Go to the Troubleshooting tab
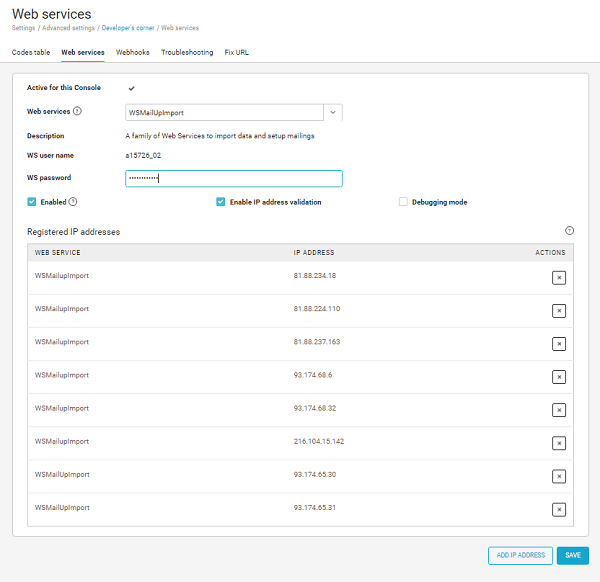Image resolution: width=600 pixels, height=582 pixels. (187, 52)
